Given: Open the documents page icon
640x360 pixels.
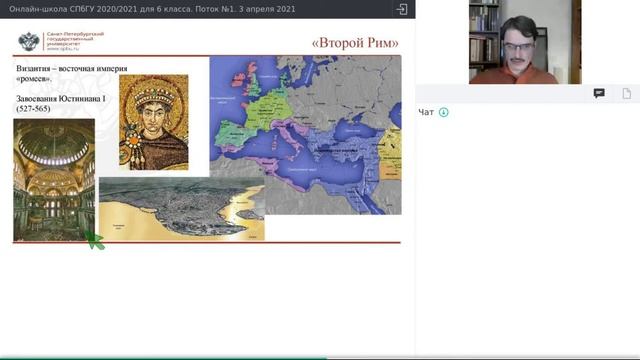Looking at the screenshot, I should [627, 93].
